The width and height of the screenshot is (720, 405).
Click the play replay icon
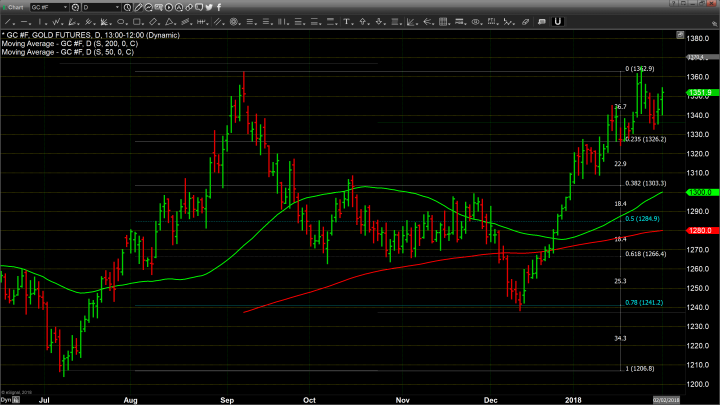click(x=169, y=7)
